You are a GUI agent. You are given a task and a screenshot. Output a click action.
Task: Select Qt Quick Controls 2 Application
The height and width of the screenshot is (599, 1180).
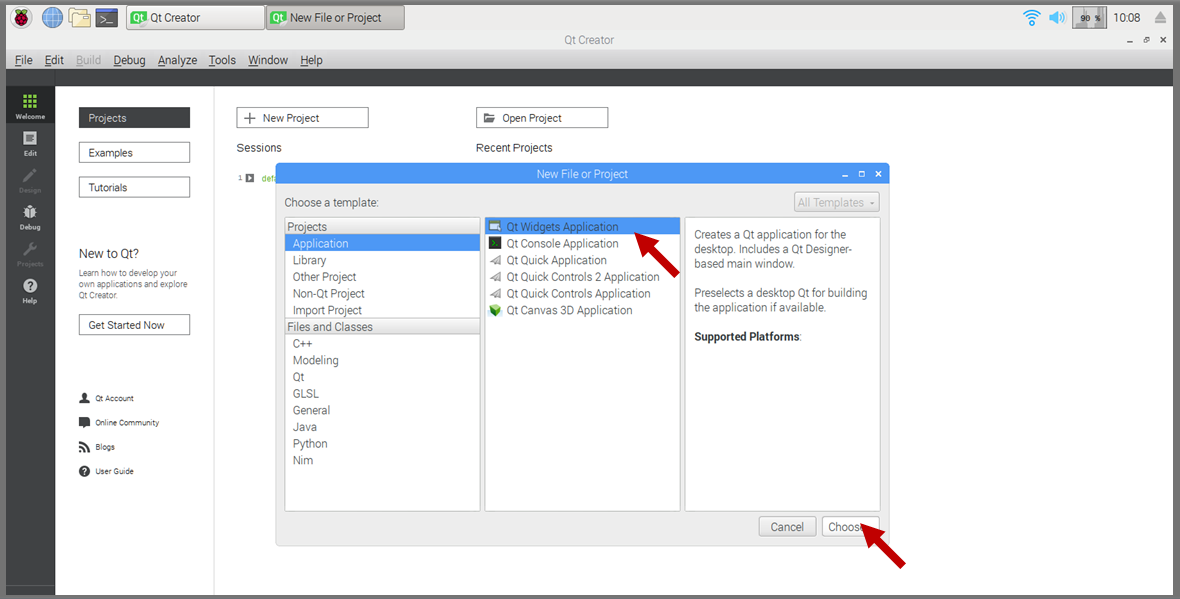[x=582, y=277]
